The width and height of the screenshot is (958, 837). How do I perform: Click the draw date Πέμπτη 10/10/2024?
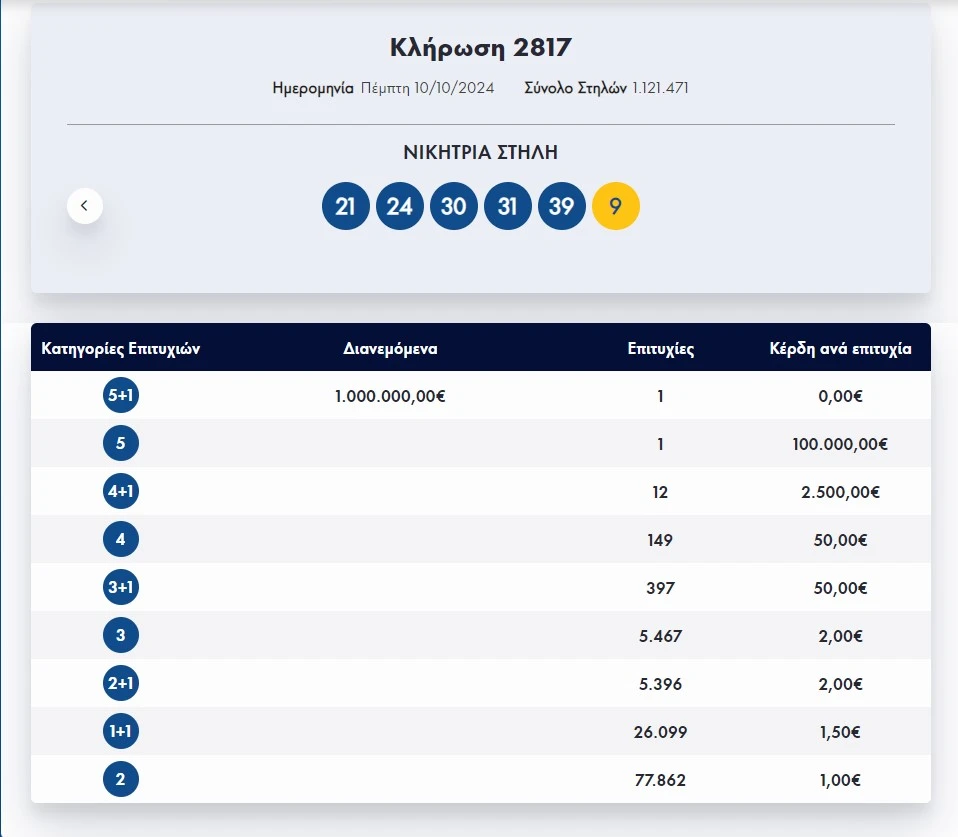click(x=427, y=88)
